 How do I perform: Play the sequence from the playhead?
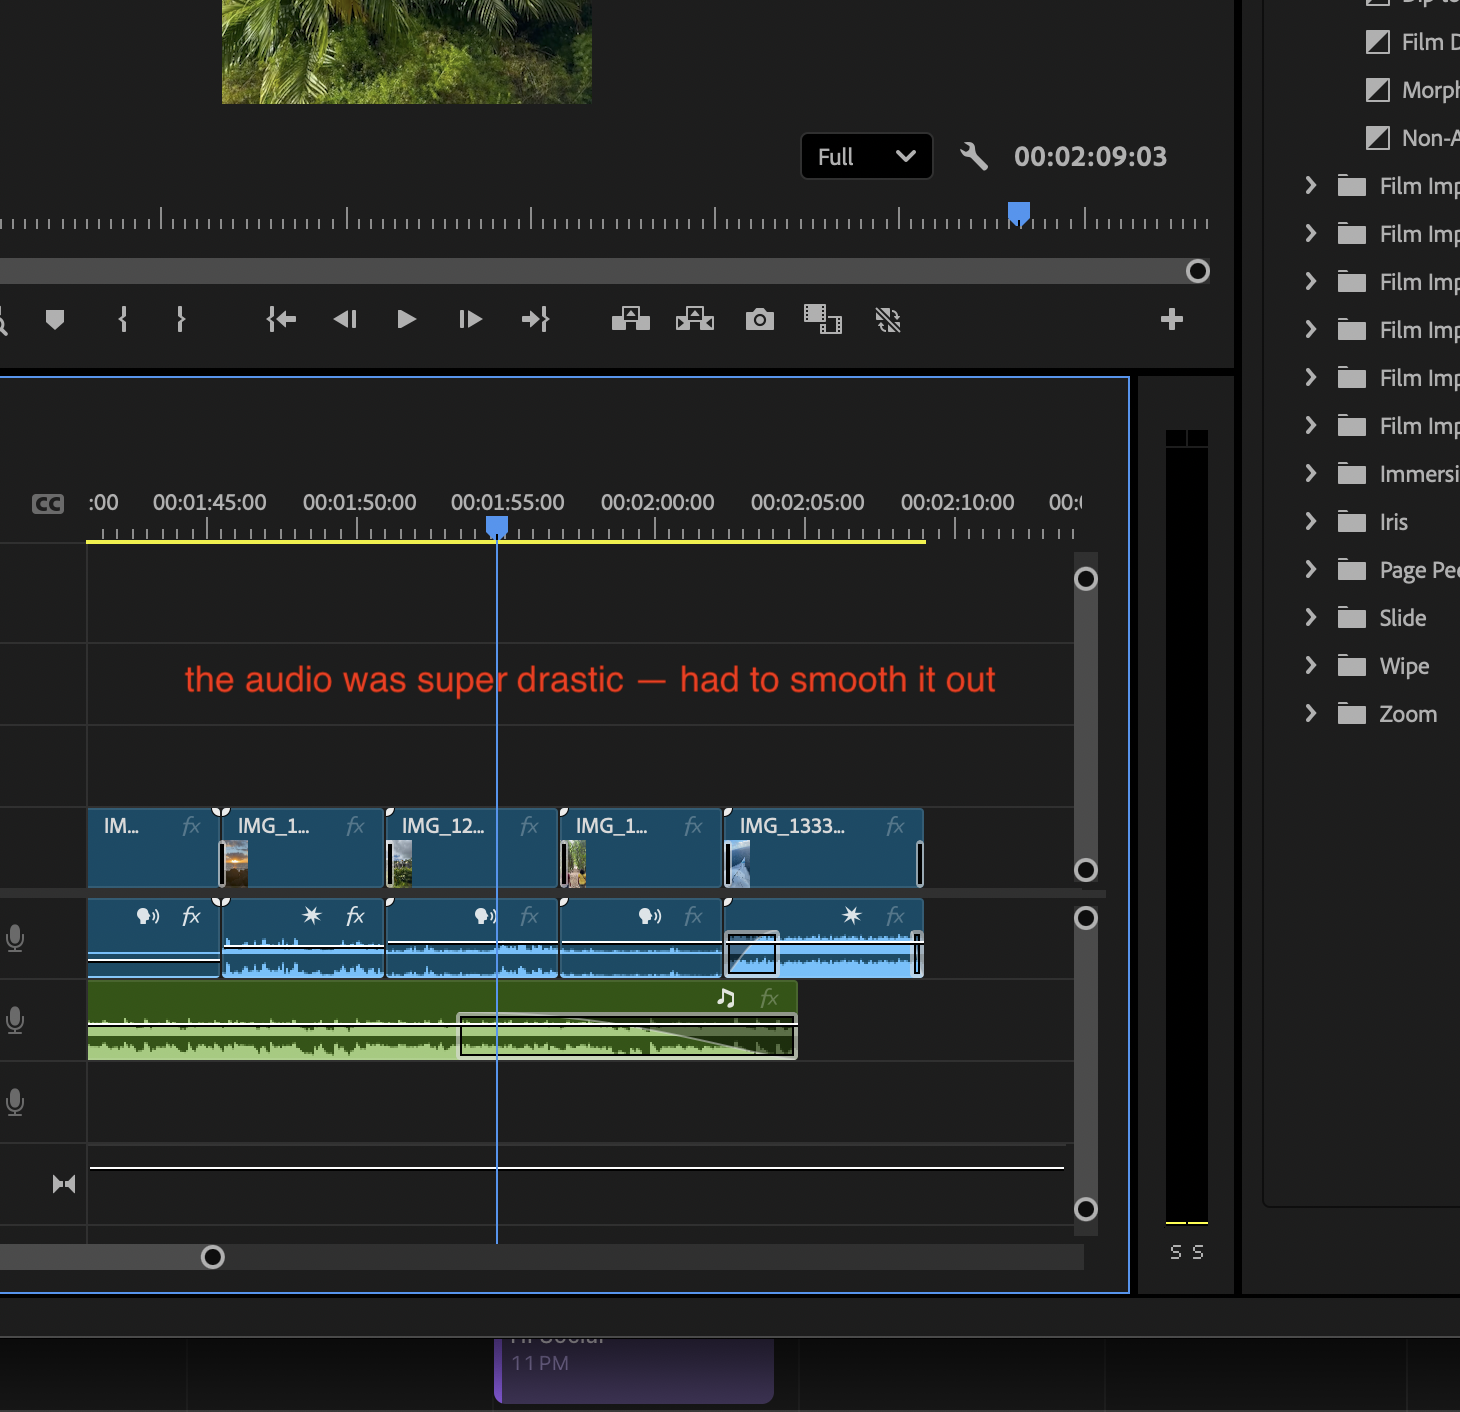406,319
